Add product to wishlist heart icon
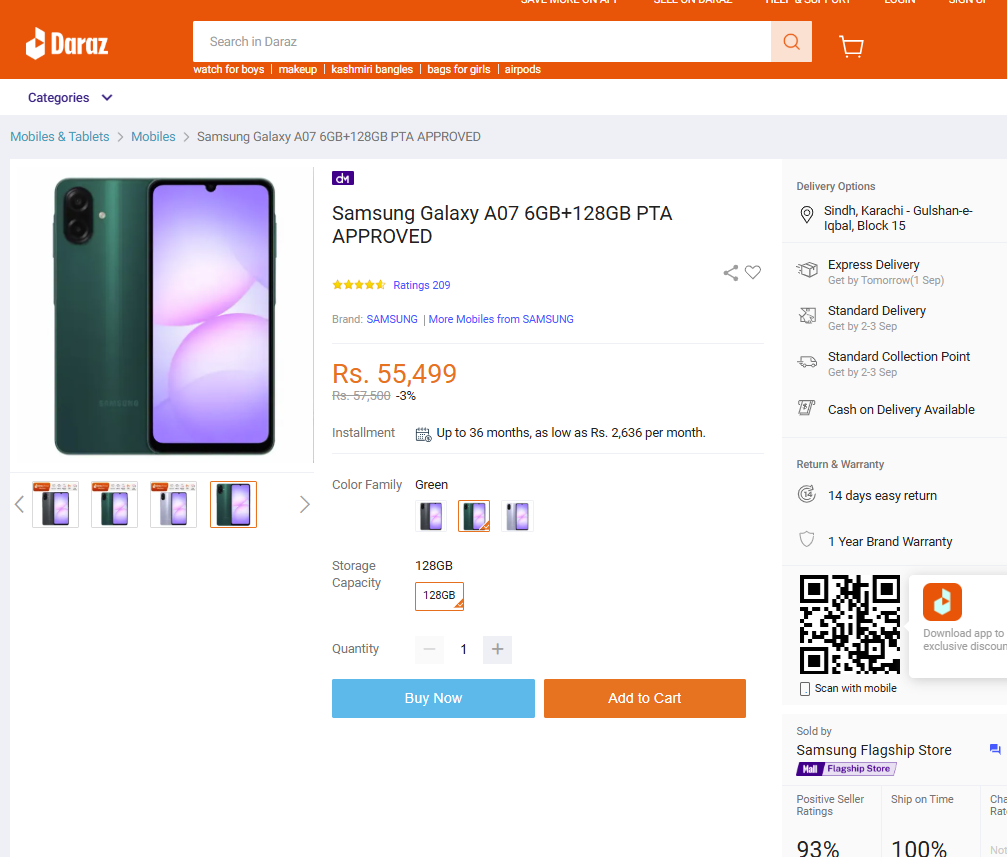 [753, 272]
